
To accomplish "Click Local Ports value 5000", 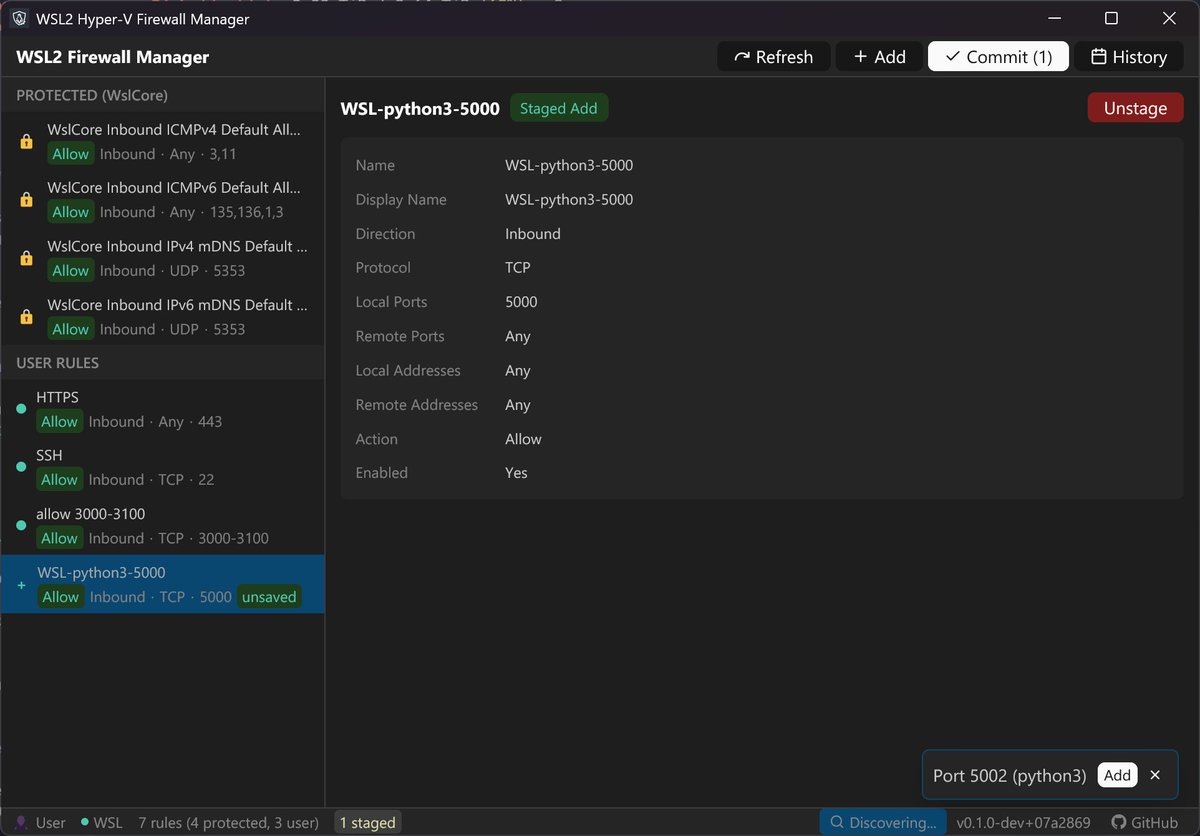I will [521, 302].
